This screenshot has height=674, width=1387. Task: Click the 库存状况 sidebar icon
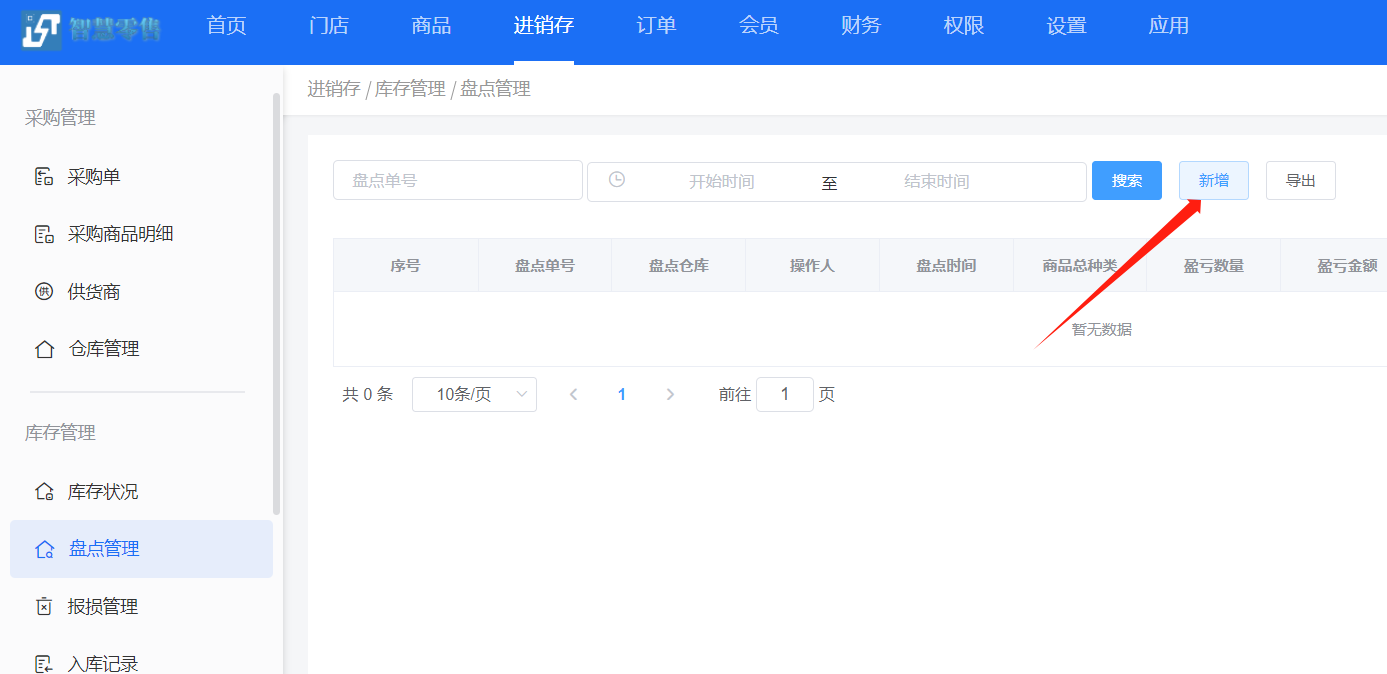44,492
